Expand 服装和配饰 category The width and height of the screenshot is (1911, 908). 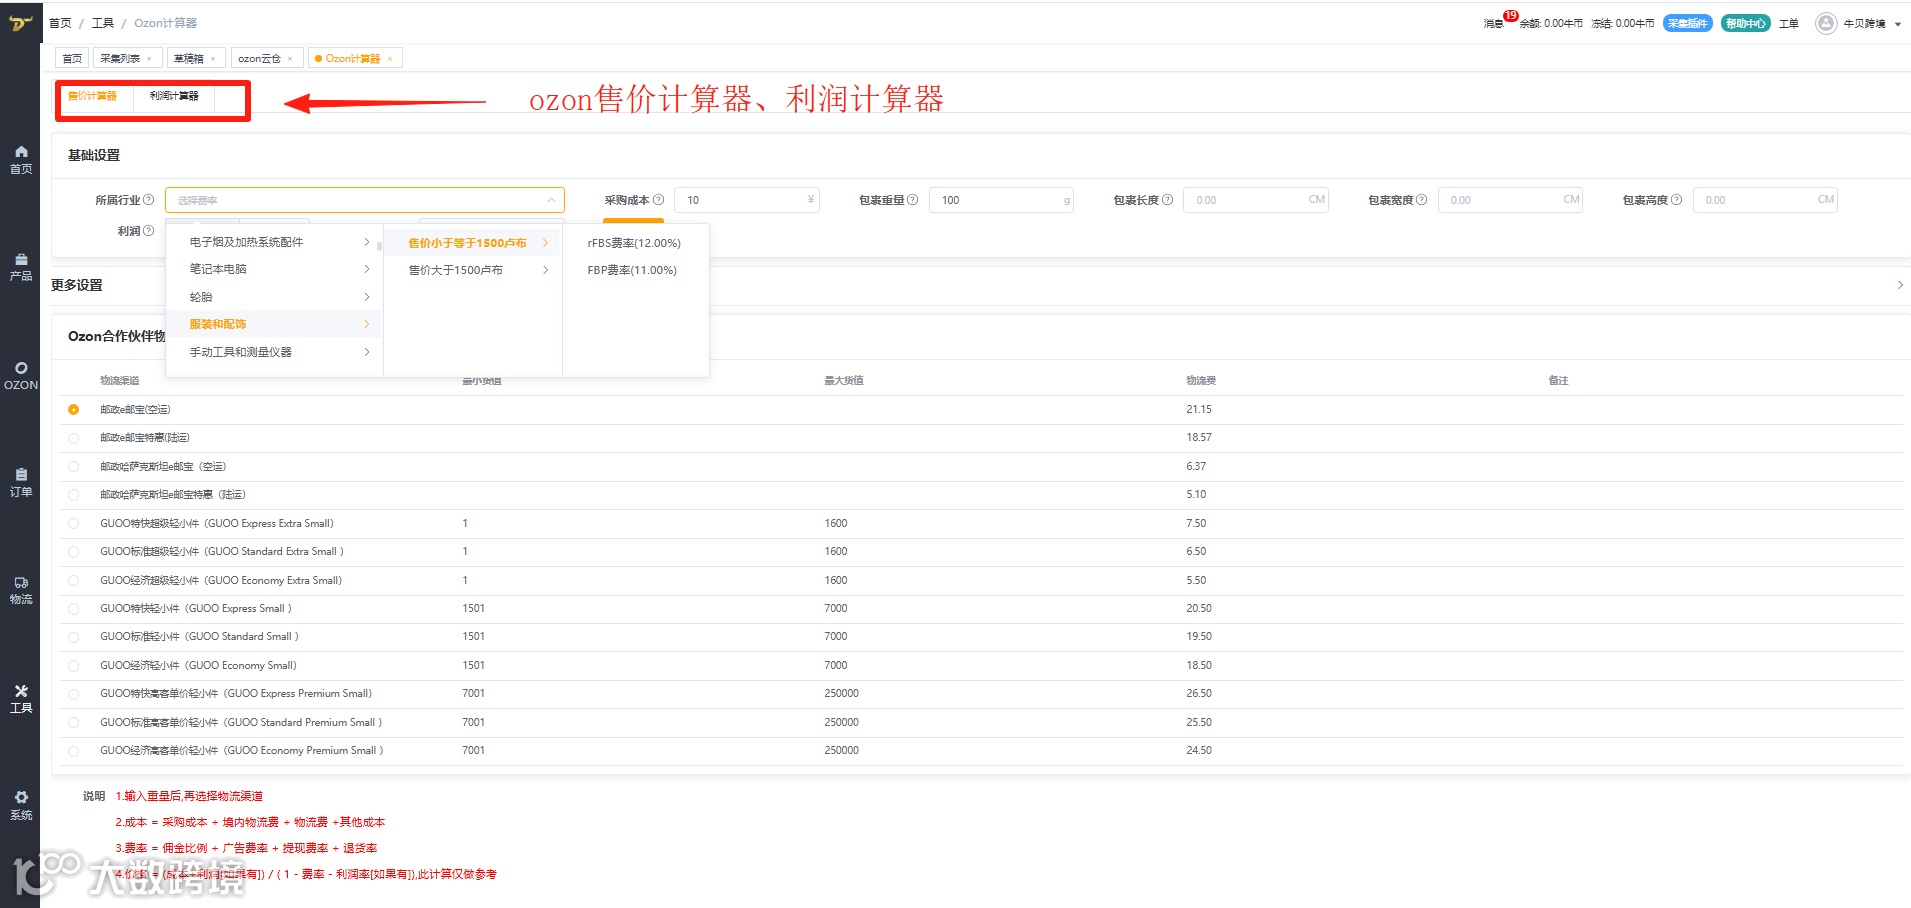pos(274,324)
